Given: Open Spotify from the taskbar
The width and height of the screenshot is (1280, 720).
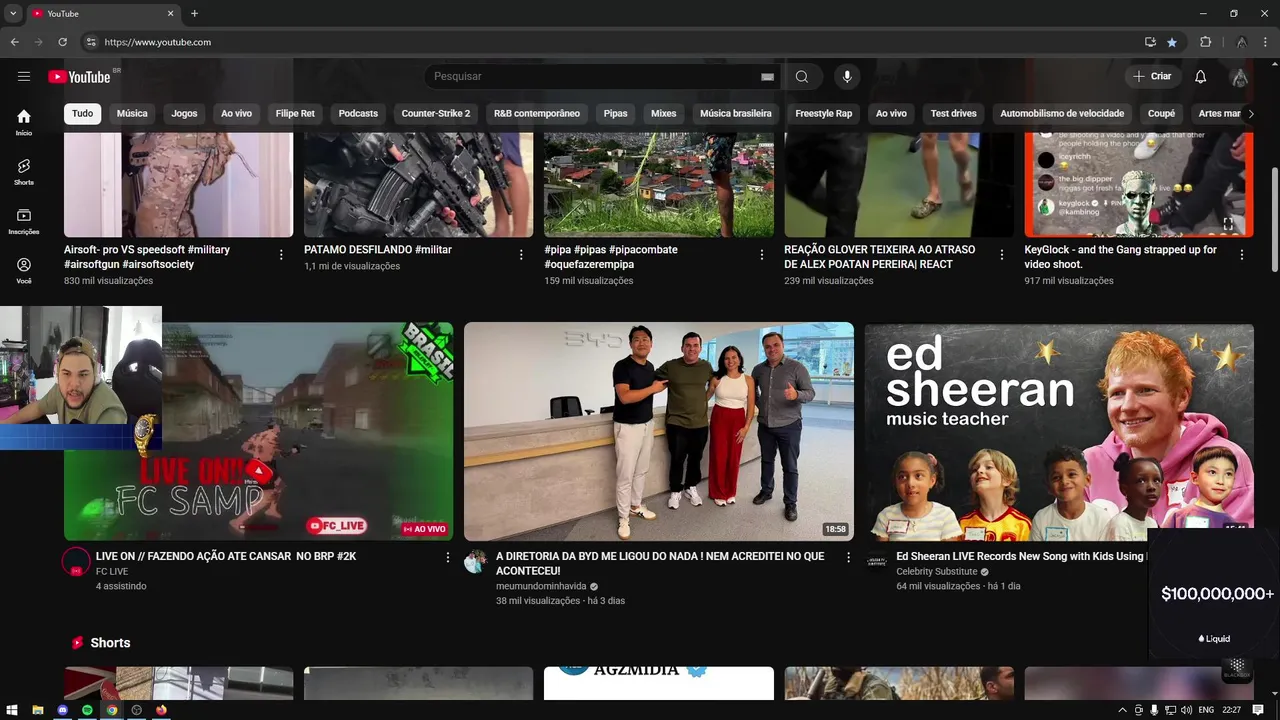Looking at the screenshot, I should tap(87, 710).
